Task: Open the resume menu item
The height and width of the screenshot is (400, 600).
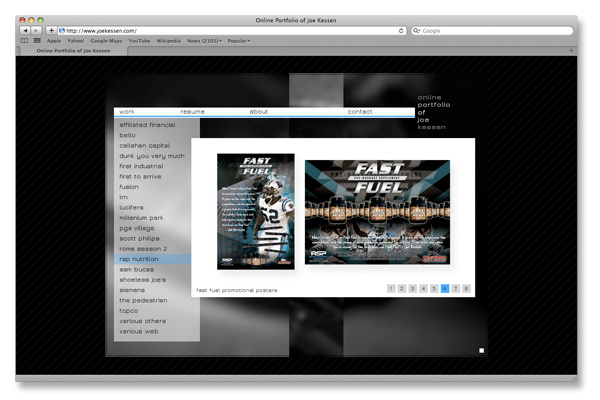Action: coord(192,111)
